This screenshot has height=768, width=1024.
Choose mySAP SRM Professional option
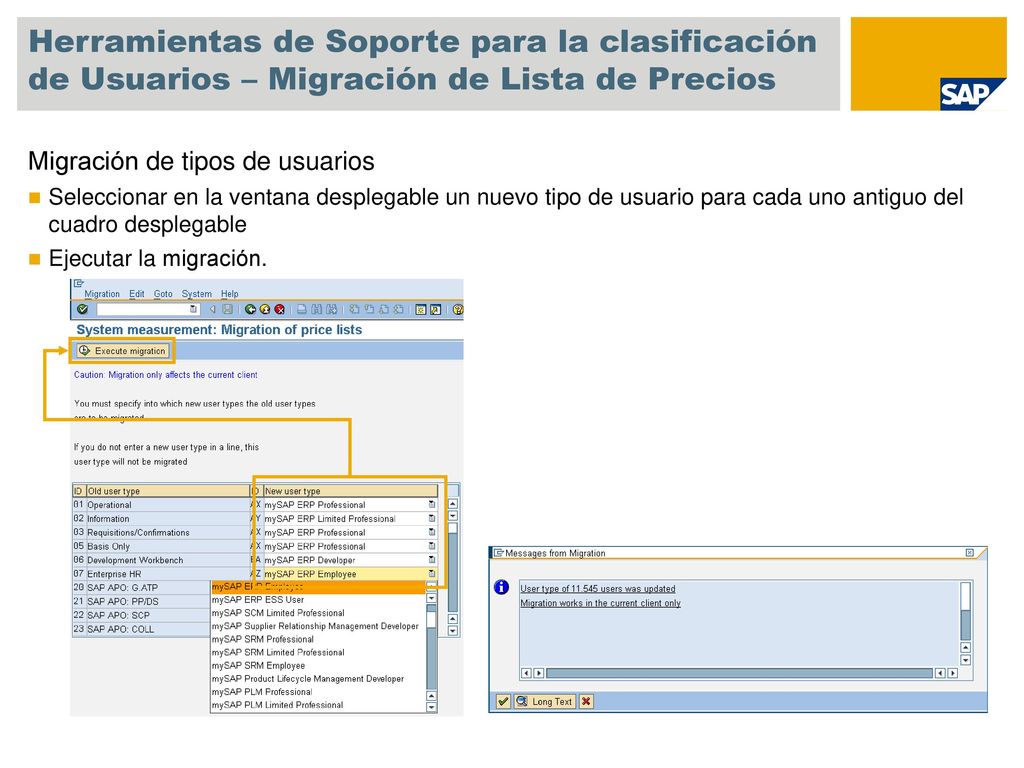(x=318, y=639)
